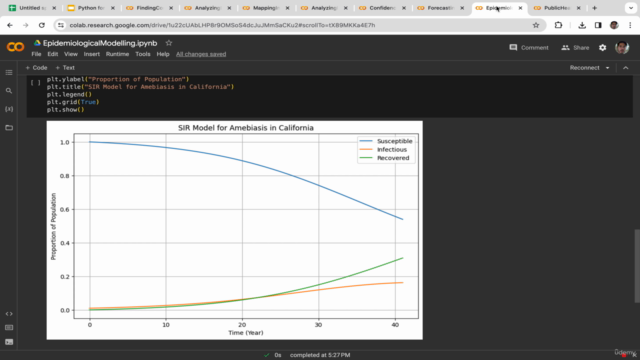Click the plt.grid(True) code line
This screenshot has width=640, height=360.
tap(73, 102)
